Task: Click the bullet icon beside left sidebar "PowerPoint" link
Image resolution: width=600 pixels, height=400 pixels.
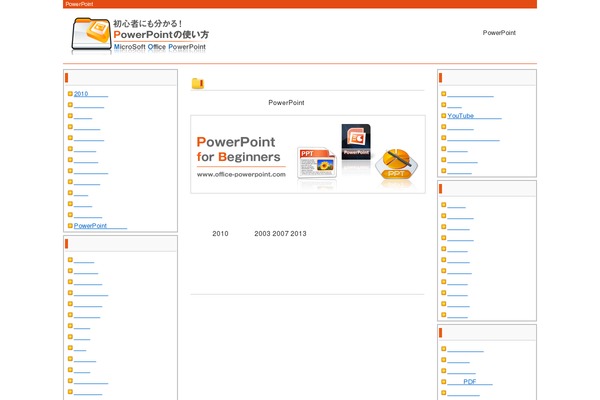Action: [70, 226]
